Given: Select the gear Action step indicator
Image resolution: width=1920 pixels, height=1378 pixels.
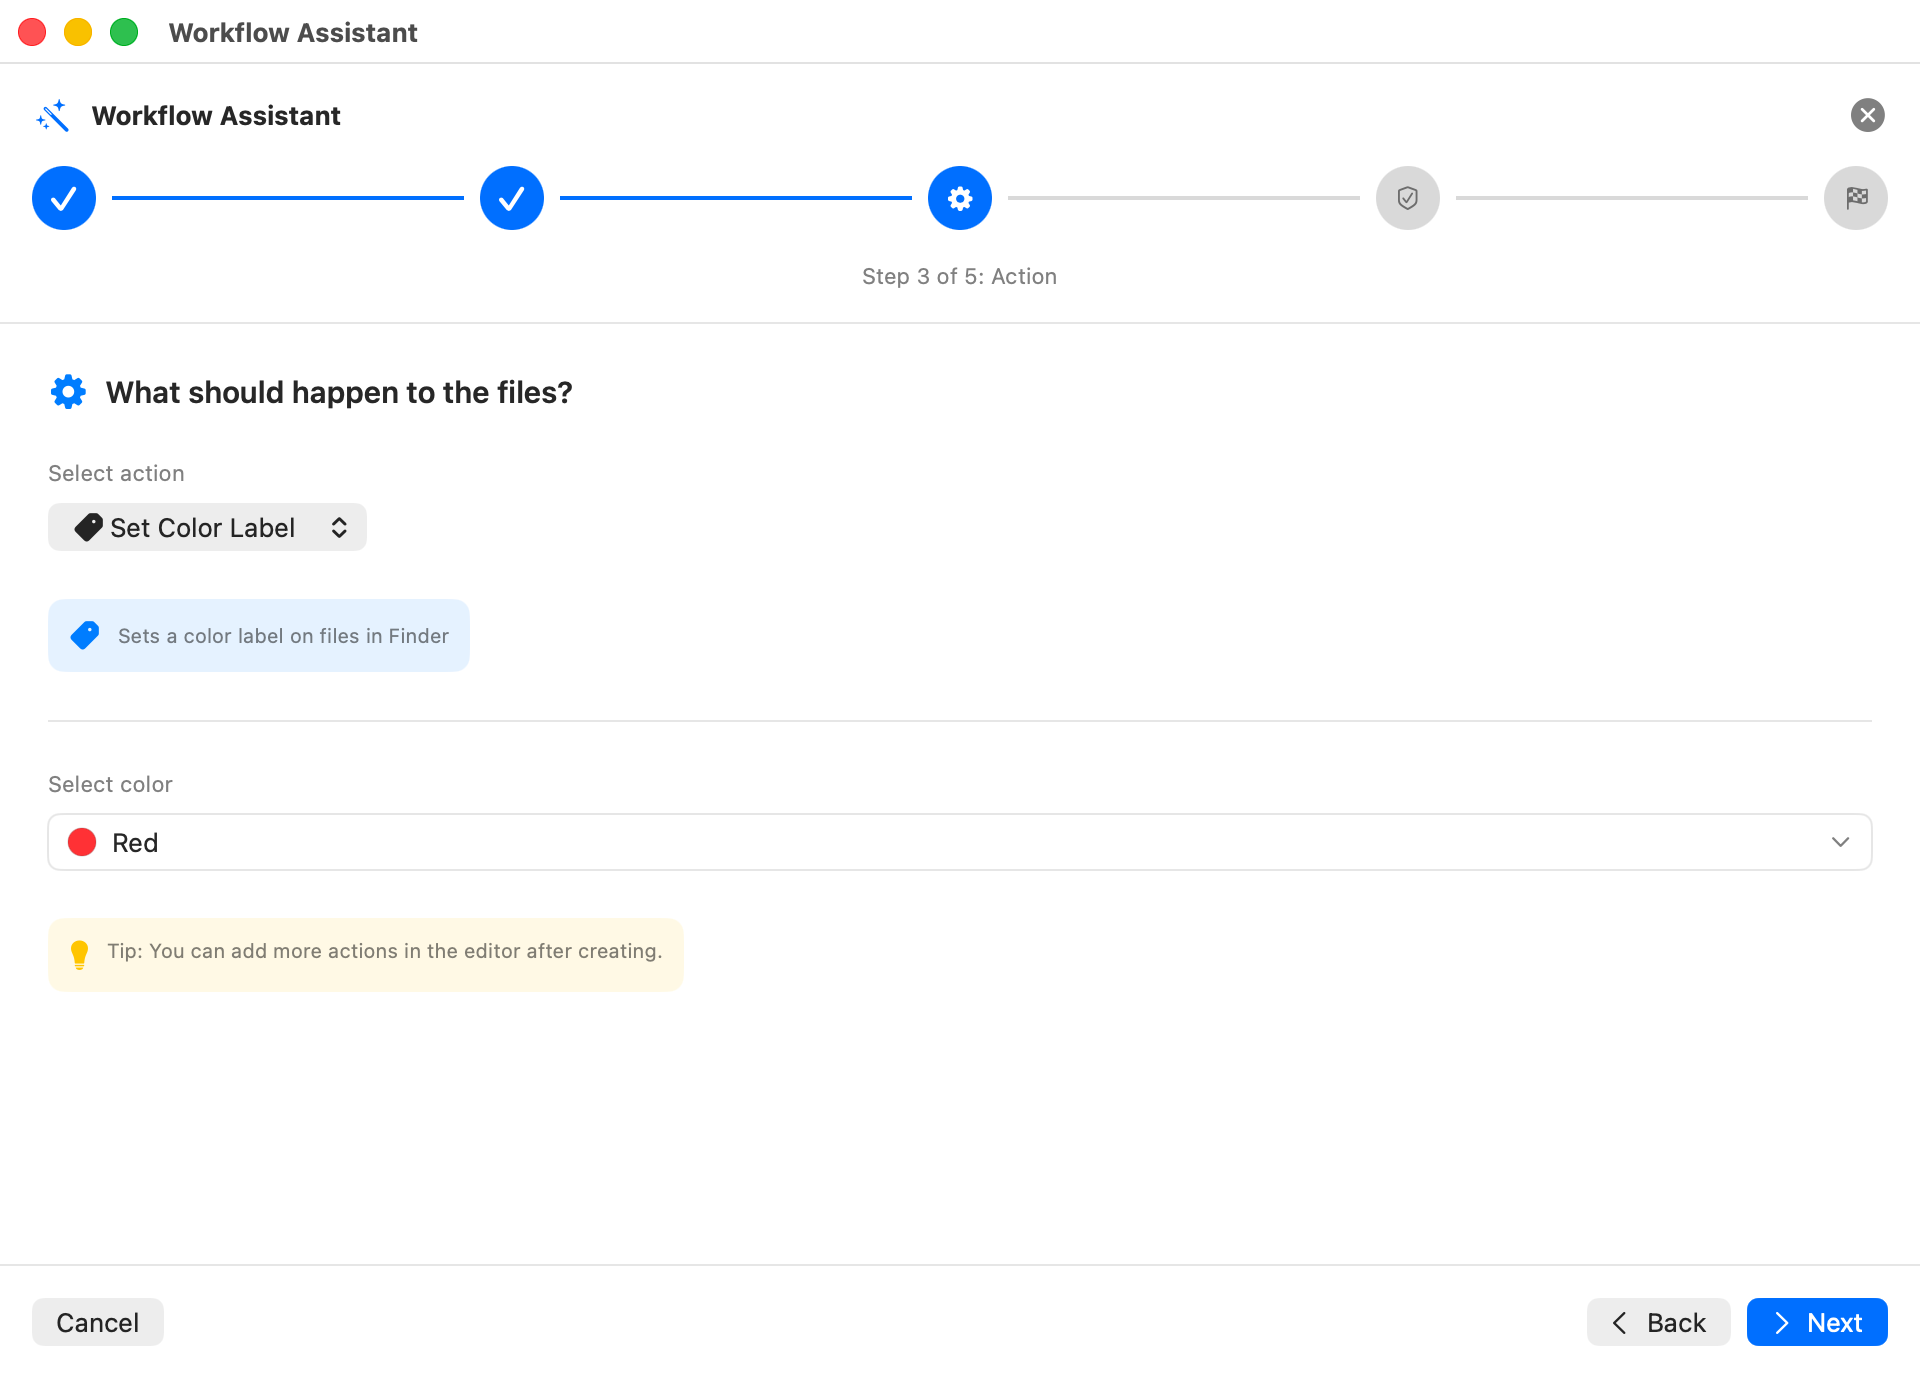Looking at the screenshot, I should click(x=960, y=198).
